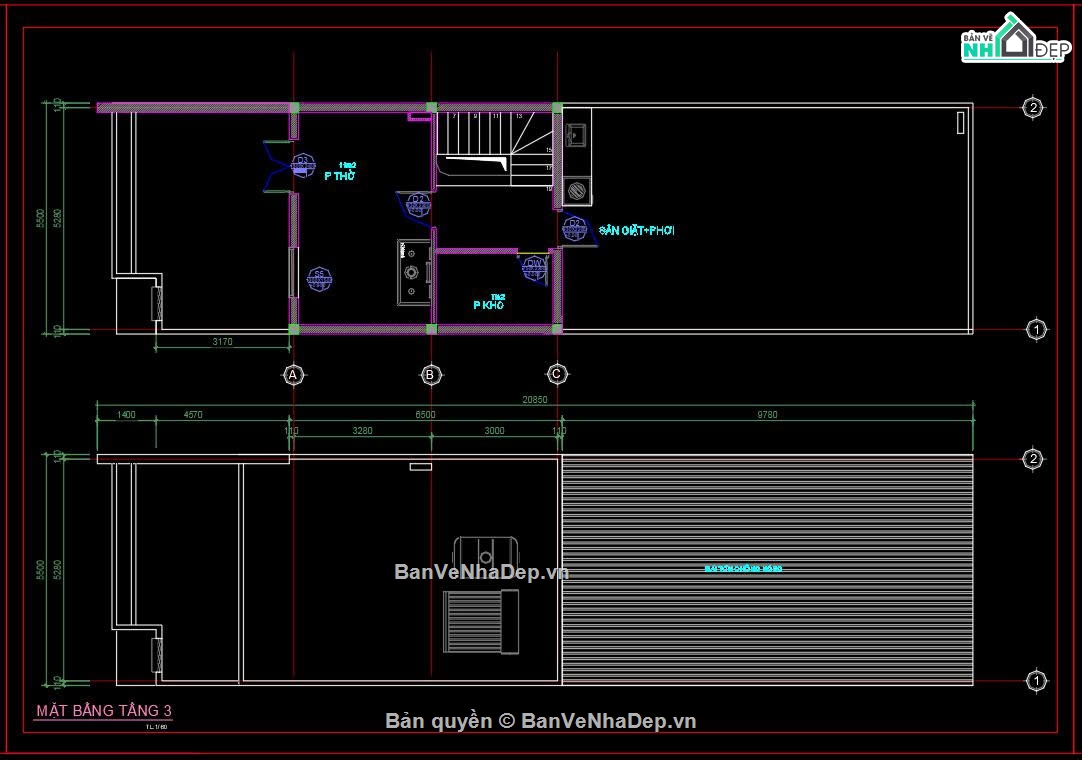Click the washing machine symbol below the sink
The height and width of the screenshot is (760, 1082).
click(577, 191)
